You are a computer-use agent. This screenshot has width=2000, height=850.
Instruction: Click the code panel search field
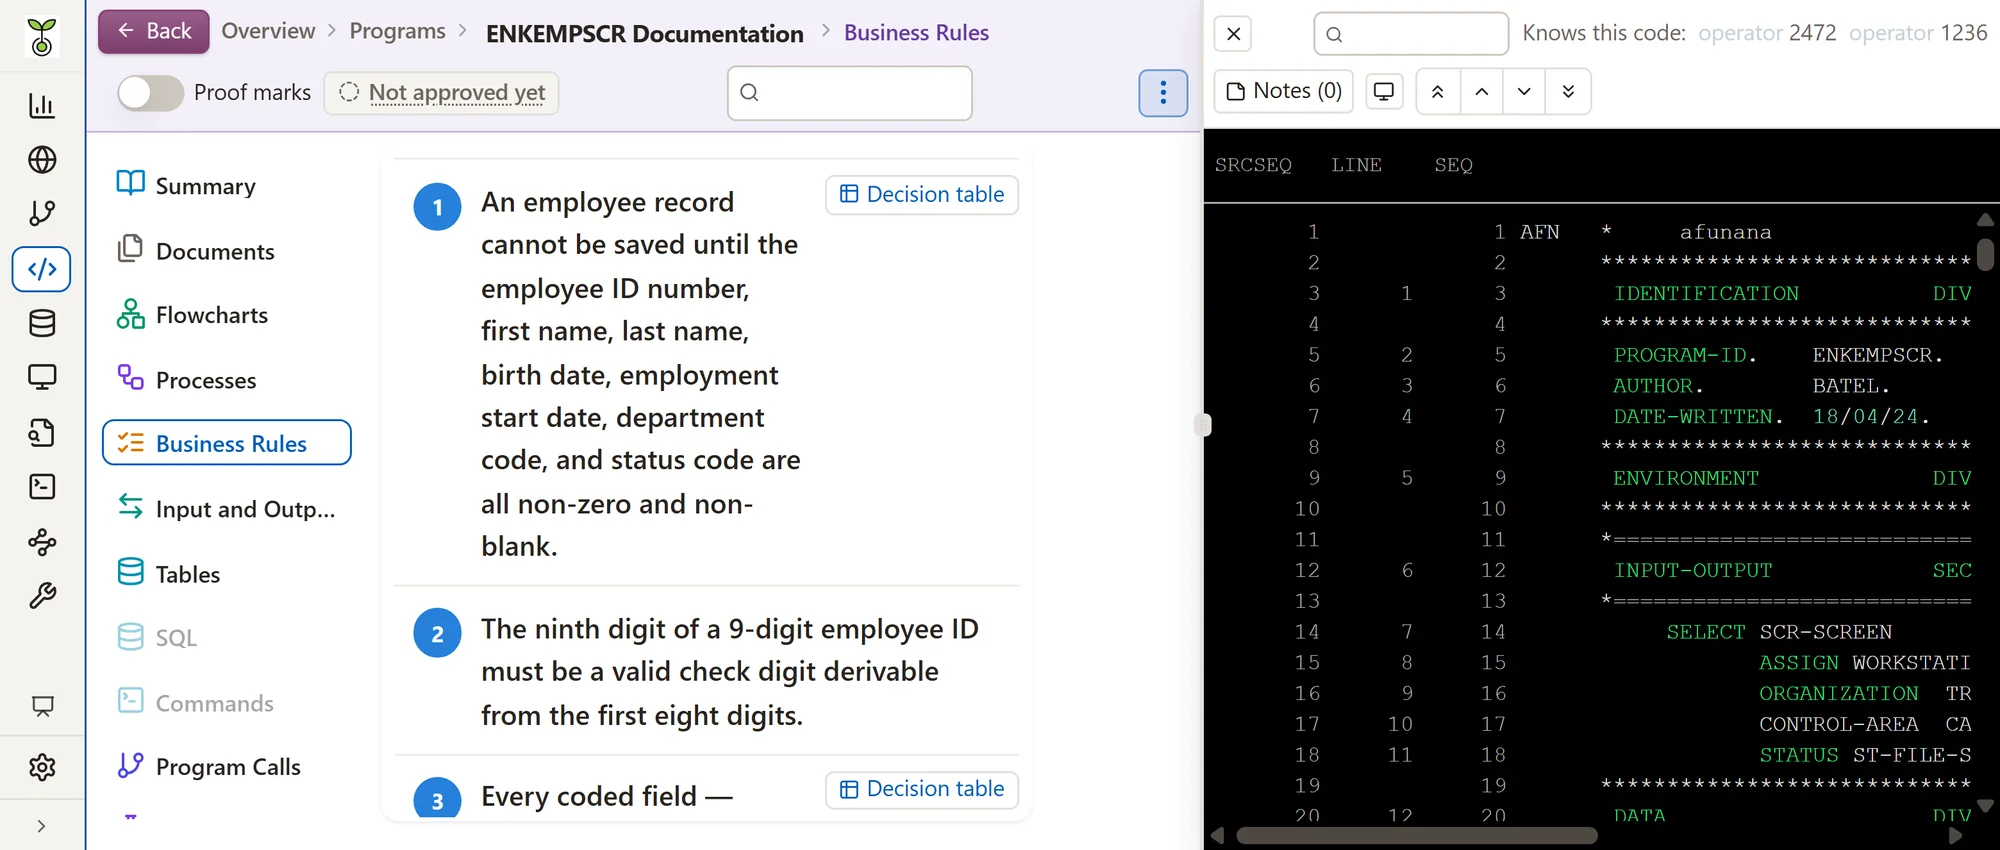1411,34
